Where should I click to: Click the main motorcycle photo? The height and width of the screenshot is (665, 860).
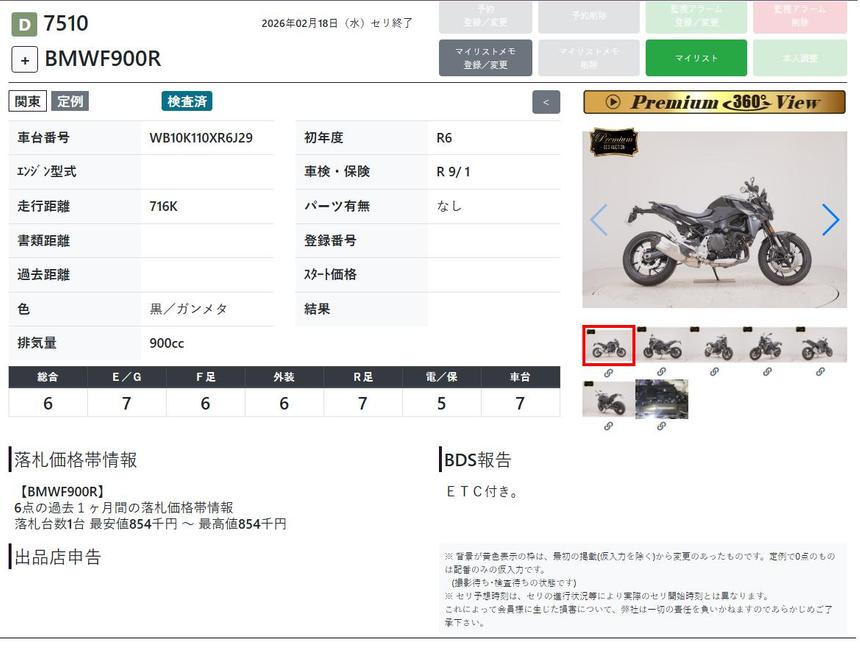(714, 220)
